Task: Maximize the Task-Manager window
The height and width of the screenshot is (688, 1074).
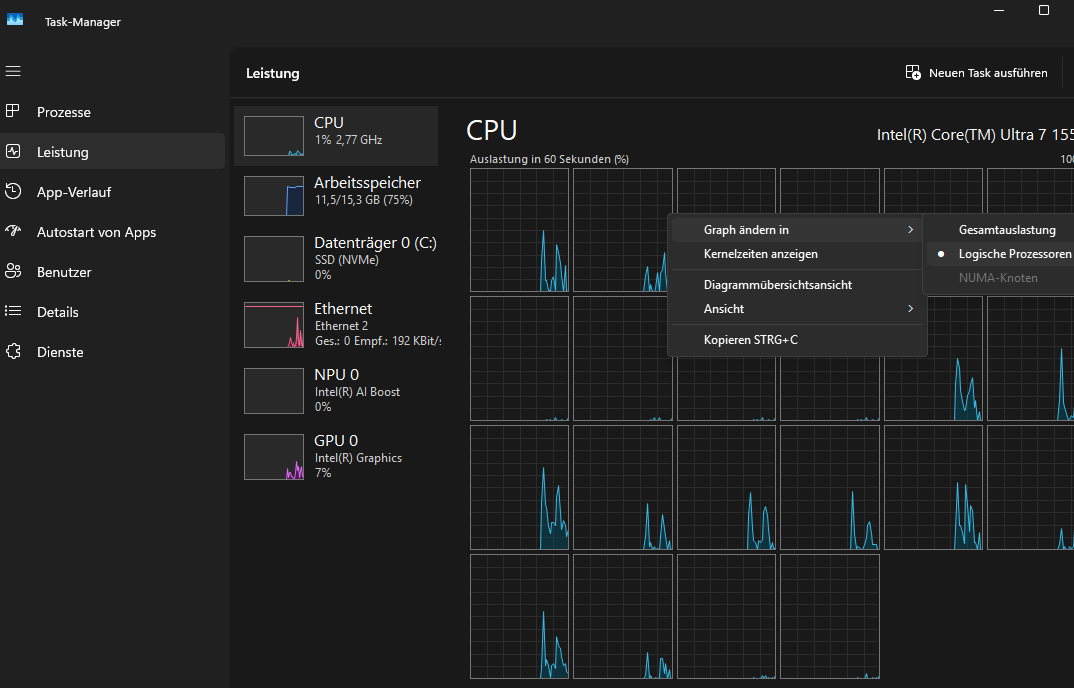Action: (1044, 10)
